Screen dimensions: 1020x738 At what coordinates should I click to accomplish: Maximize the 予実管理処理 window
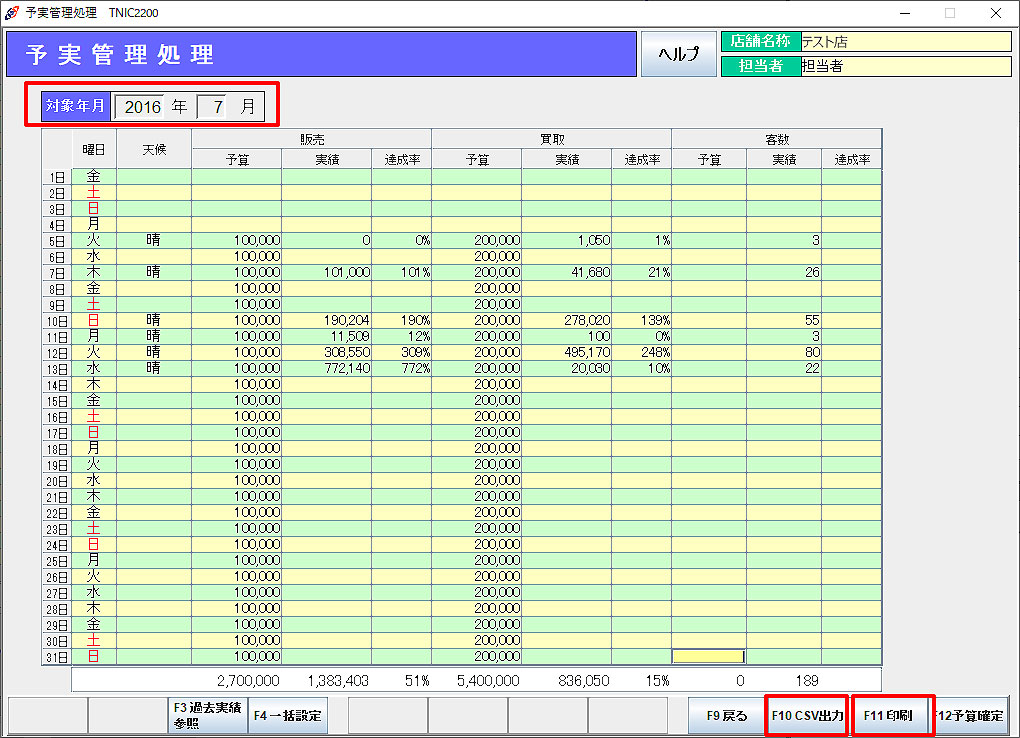tap(950, 13)
